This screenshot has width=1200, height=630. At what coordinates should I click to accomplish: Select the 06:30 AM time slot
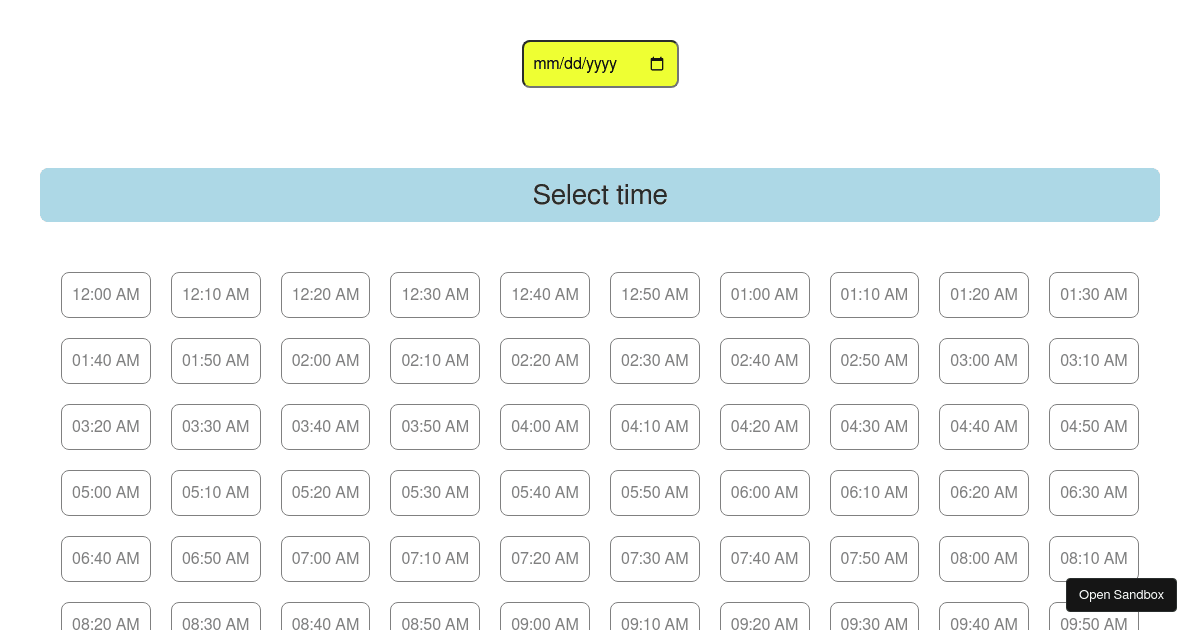tap(1094, 493)
